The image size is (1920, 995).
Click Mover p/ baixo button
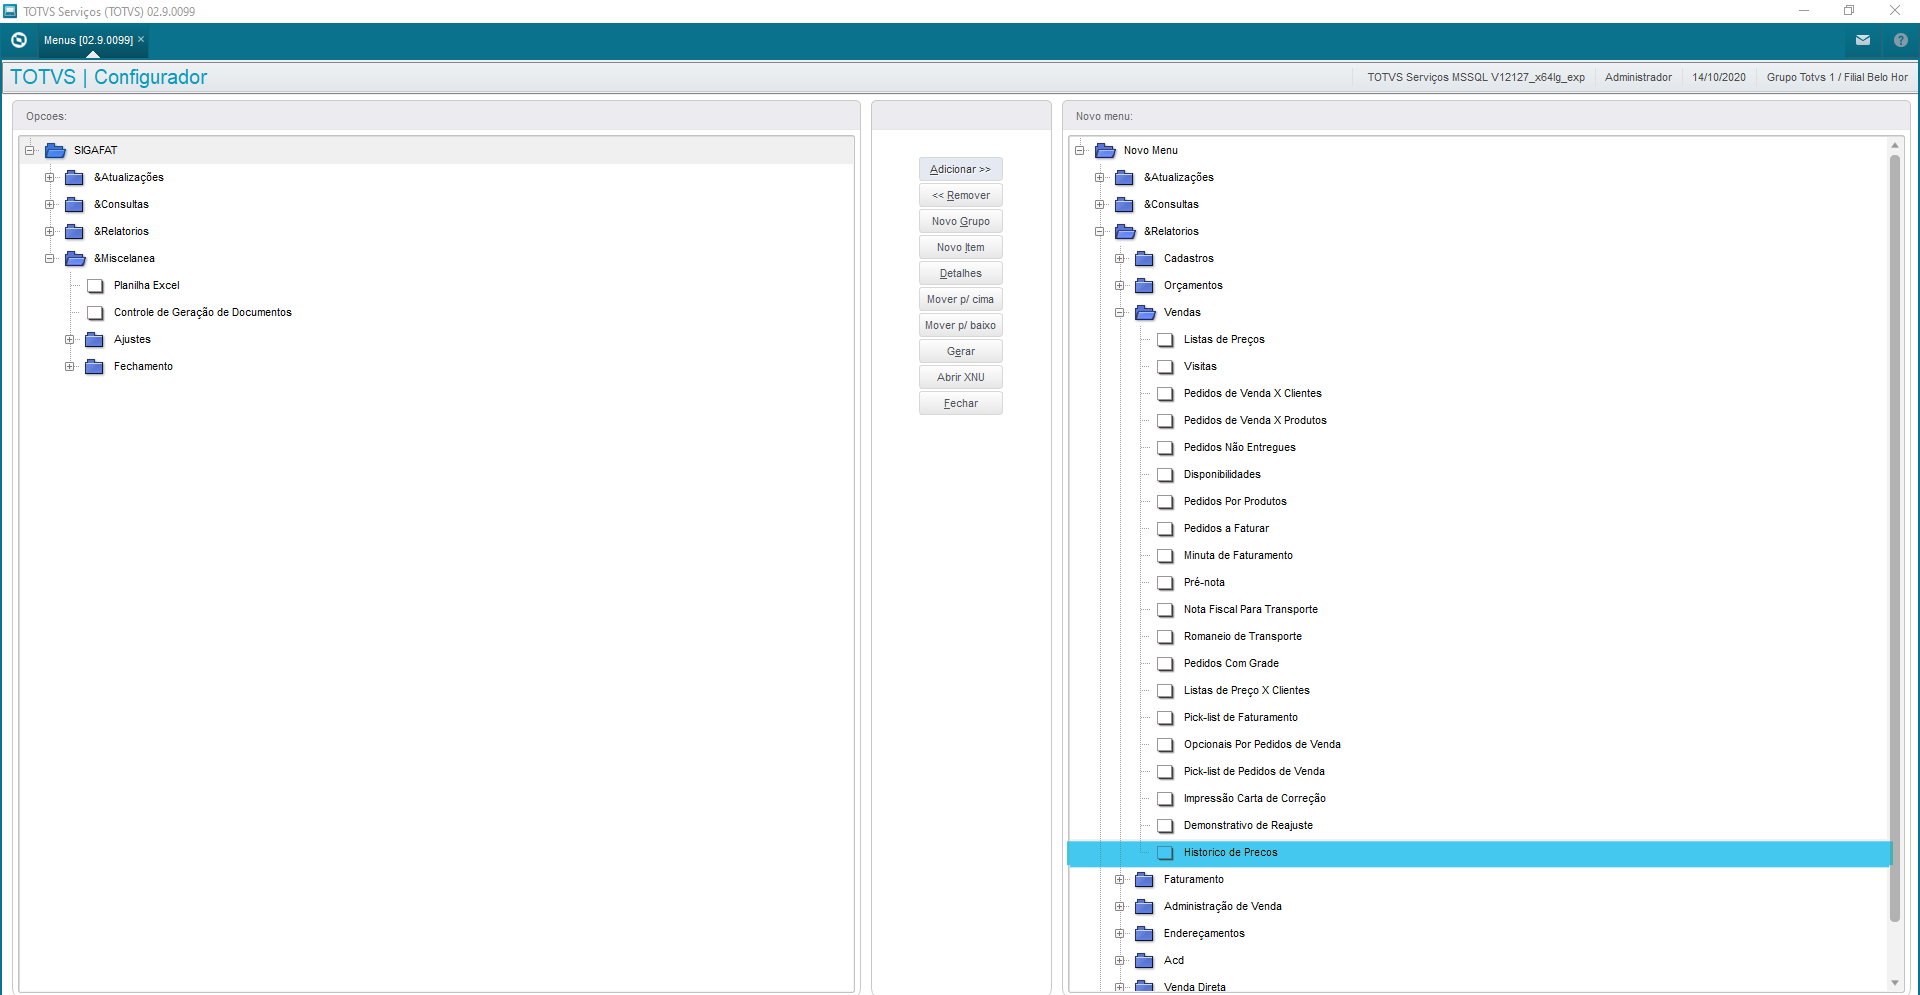(x=961, y=325)
